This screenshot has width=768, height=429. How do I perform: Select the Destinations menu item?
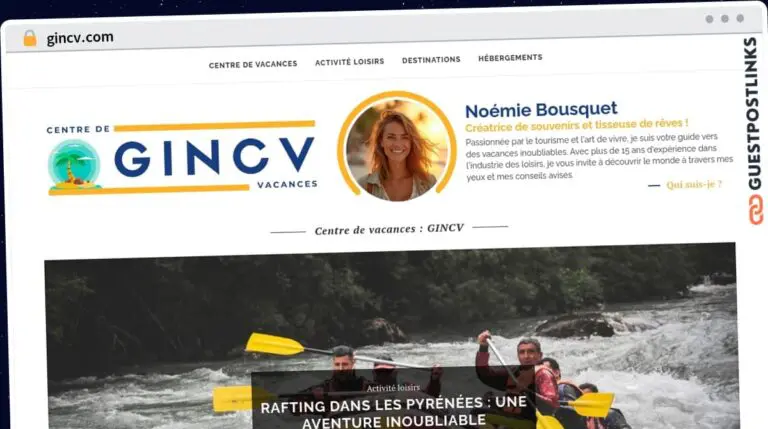coord(431,60)
